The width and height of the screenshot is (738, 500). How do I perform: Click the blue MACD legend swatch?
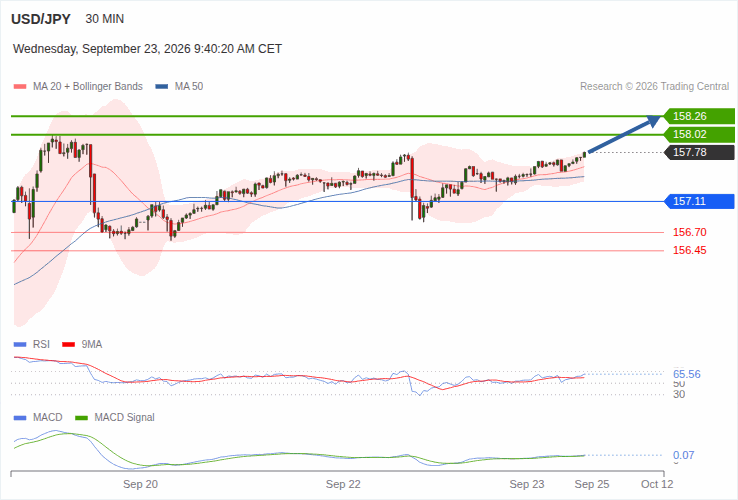pos(20,418)
